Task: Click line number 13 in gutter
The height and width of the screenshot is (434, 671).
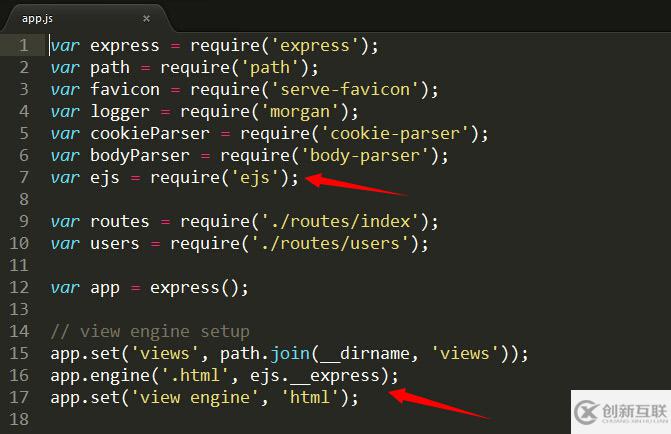Action: (19, 309)
